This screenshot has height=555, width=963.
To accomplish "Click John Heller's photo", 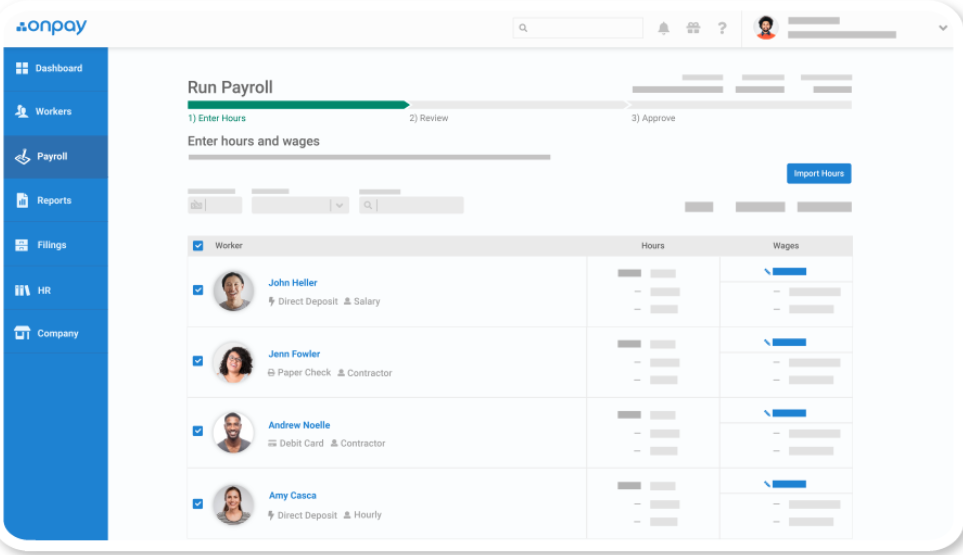I will [233, 291].
